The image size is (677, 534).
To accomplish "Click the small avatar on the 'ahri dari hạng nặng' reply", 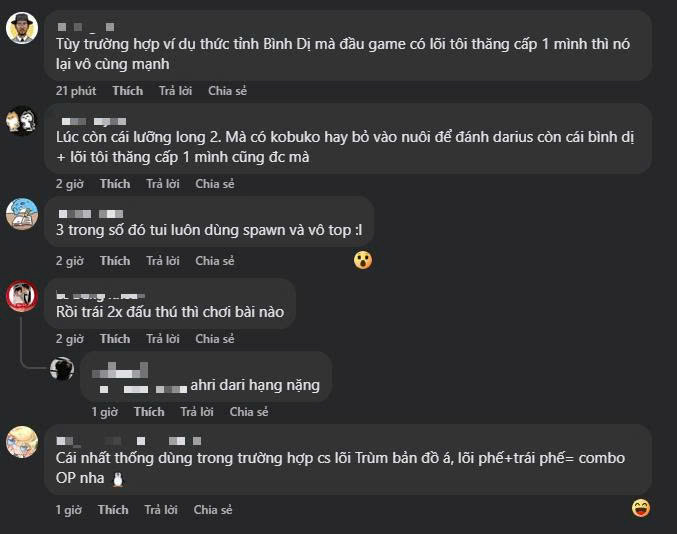I will [62, 368].
